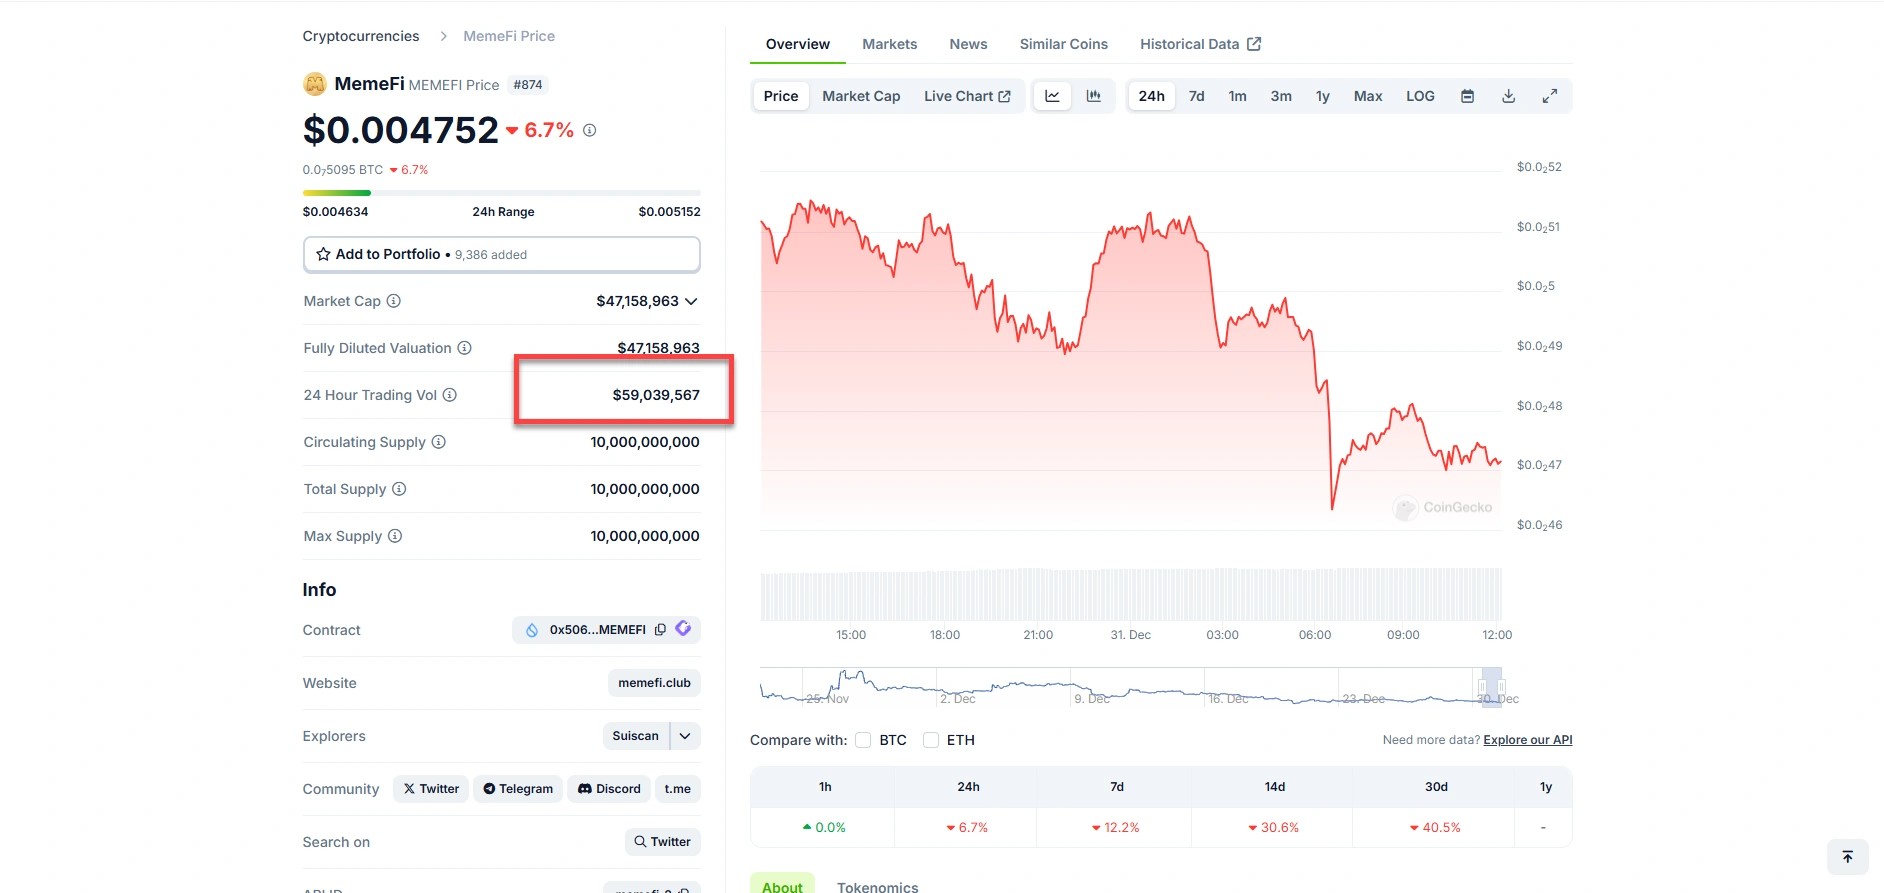Open the Explore our API link

point(1527,740)
